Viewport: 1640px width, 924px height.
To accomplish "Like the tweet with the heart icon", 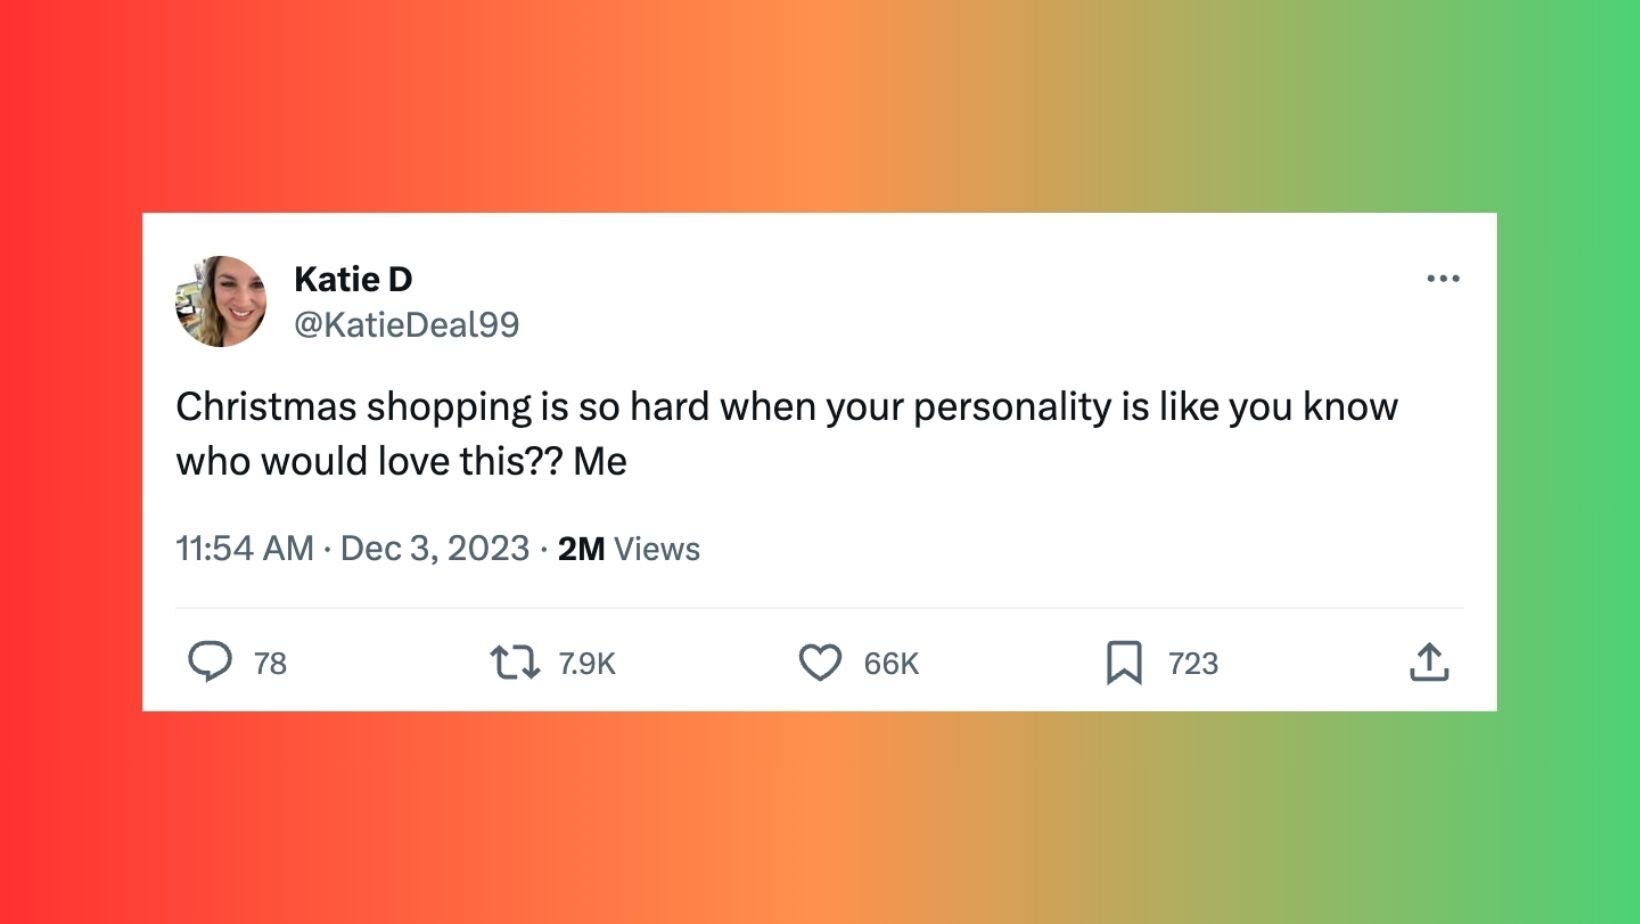I will pyautogui.click(x=820, y=662).
